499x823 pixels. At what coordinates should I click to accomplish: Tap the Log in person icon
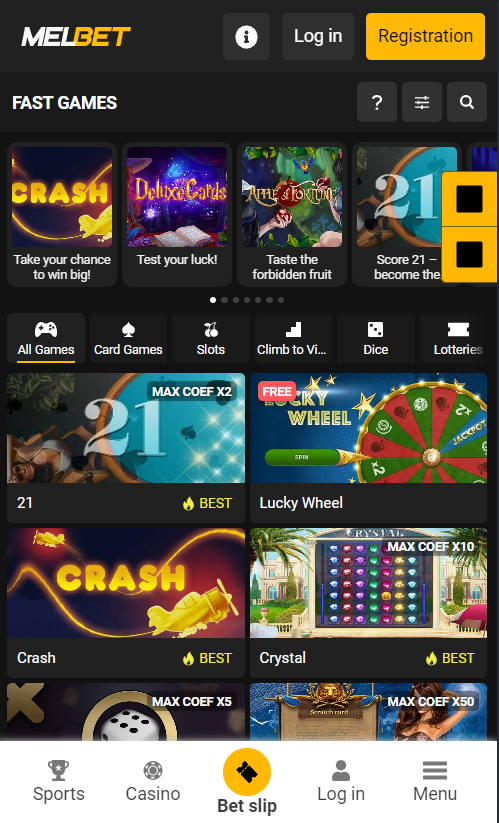point(341,771)
